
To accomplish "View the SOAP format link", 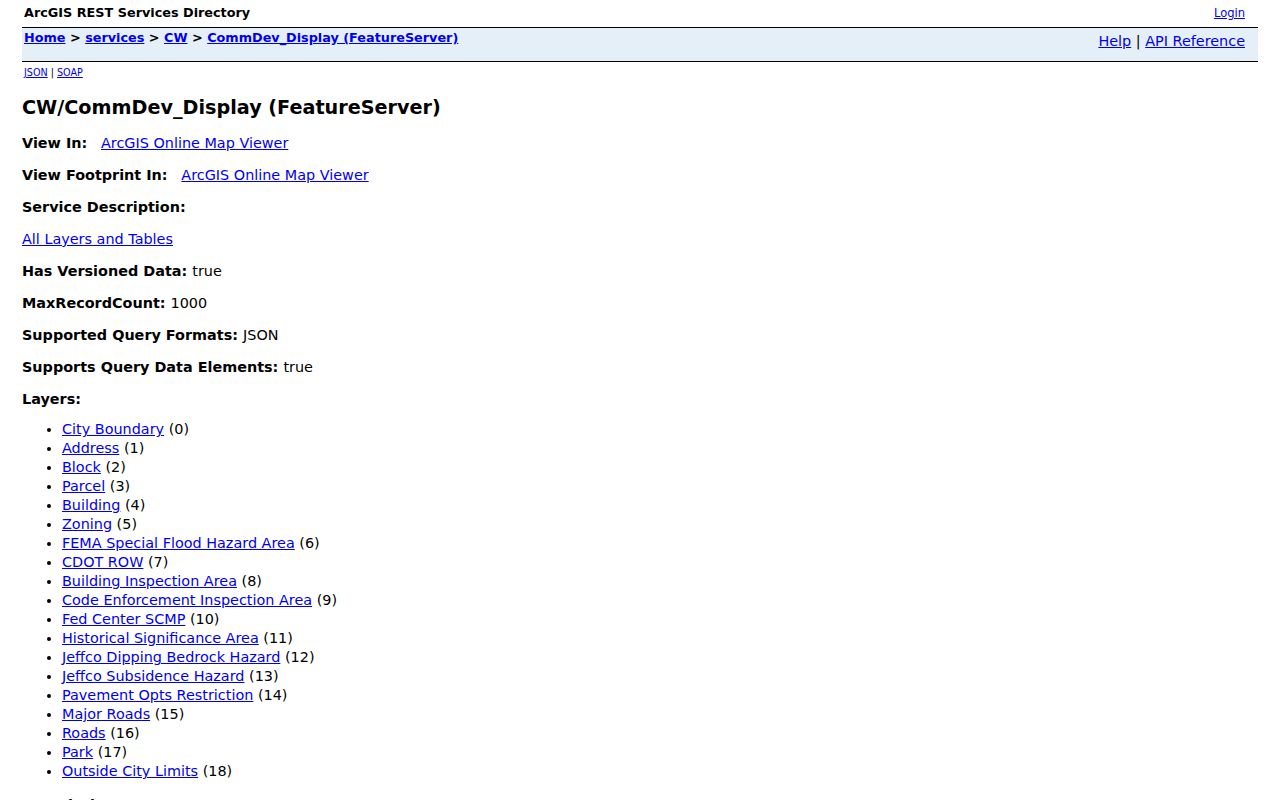I will [70, 73].
